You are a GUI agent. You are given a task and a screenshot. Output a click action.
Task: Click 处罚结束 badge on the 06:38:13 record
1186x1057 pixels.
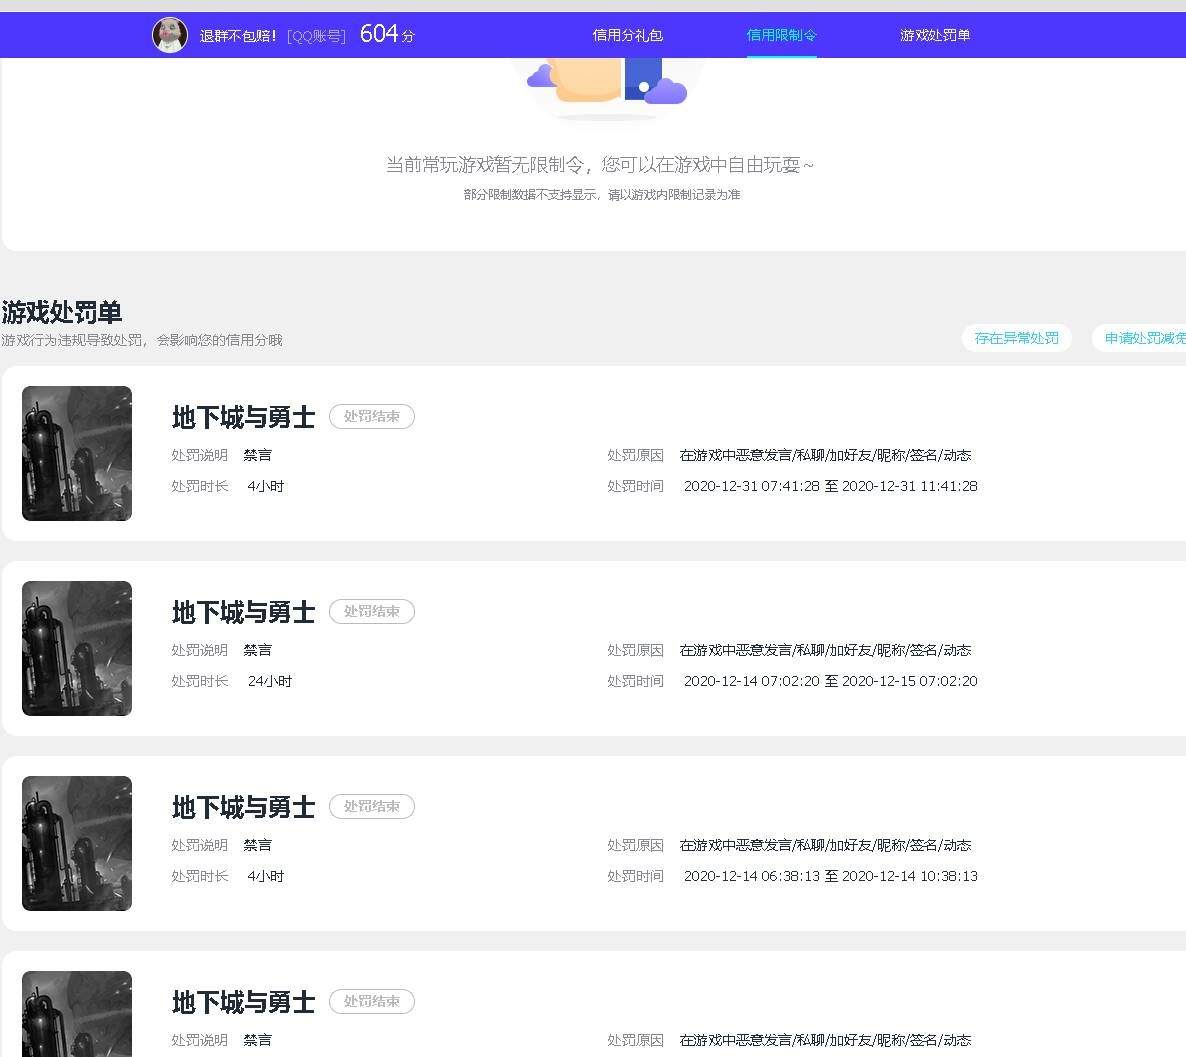[371, 807]
